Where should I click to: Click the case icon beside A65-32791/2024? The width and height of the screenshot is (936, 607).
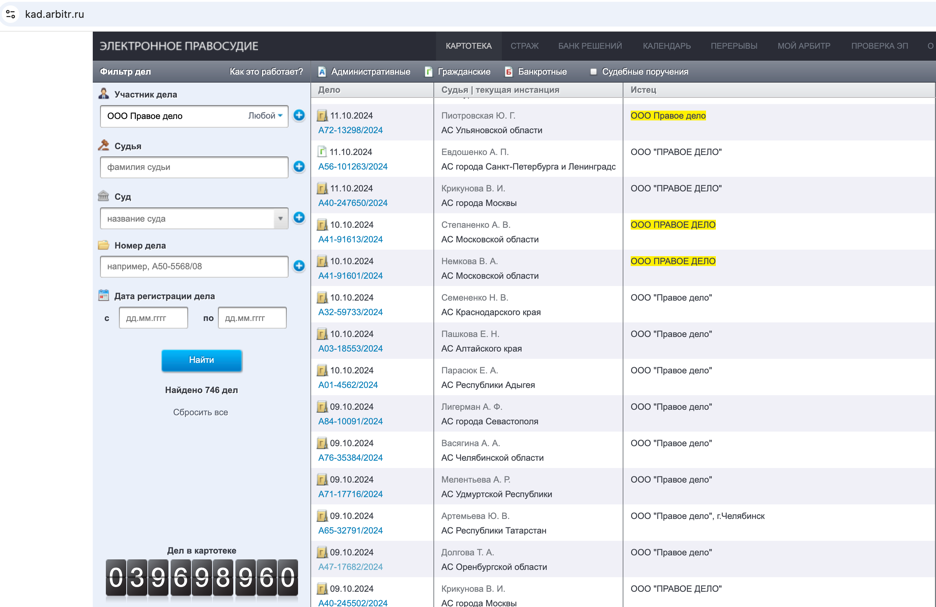(322, 516)
